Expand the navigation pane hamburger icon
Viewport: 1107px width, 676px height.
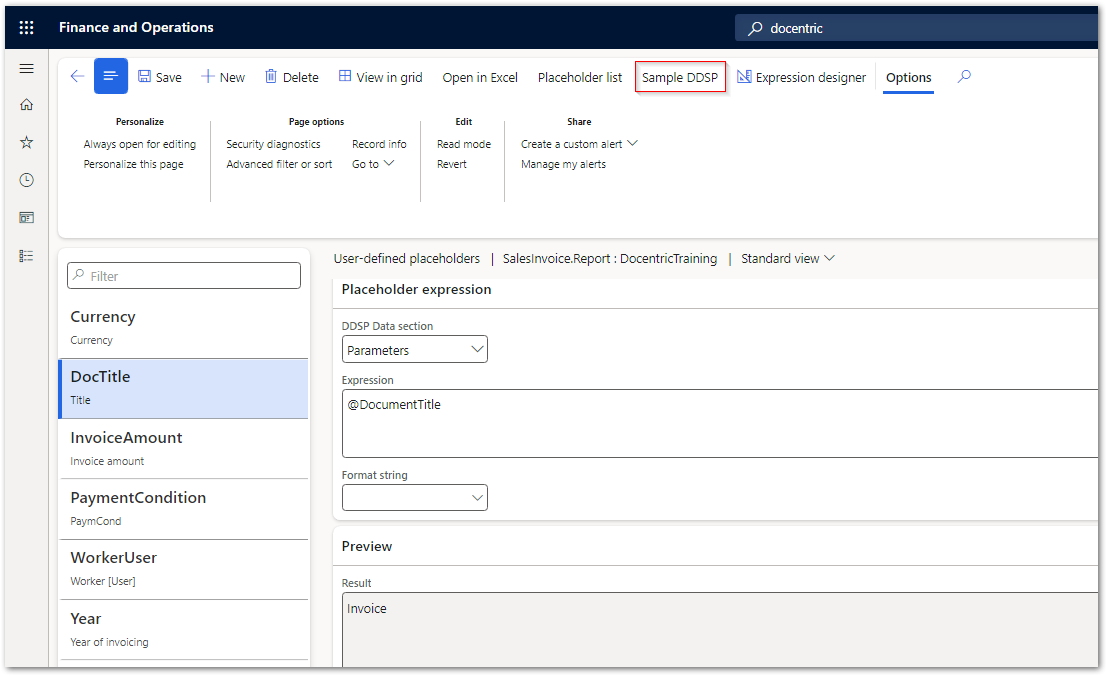click(x=26, y=68)
